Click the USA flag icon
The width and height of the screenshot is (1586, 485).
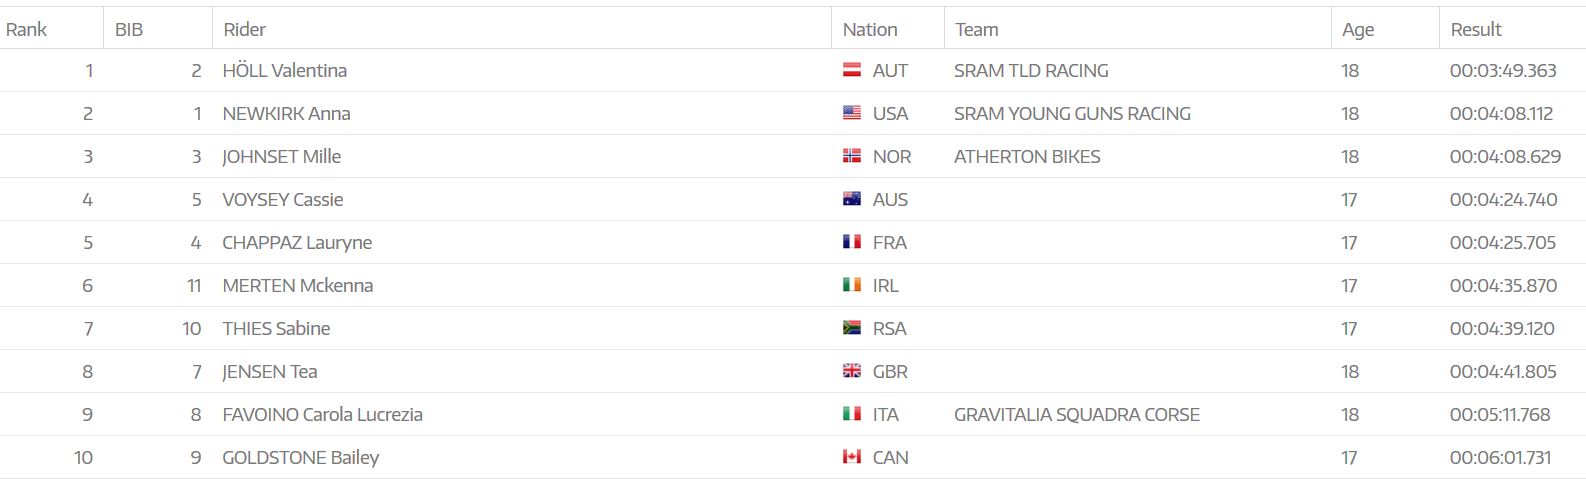coord(852,113)
